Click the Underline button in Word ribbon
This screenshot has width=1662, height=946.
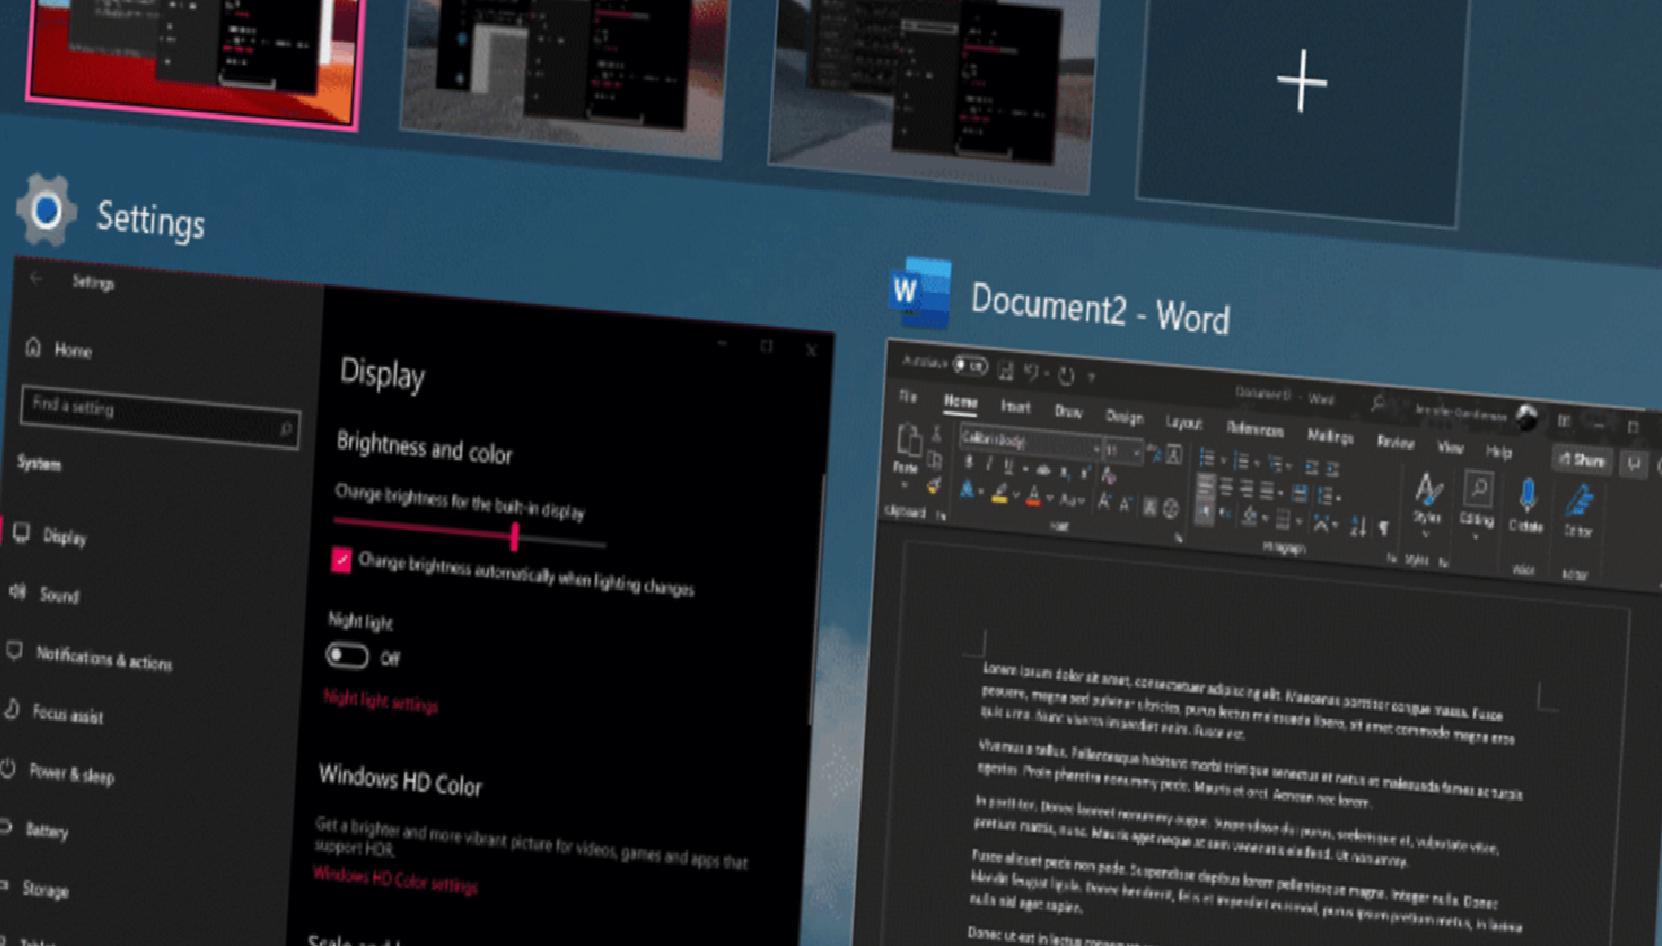pyautogui.click(x=1009, y=467)
